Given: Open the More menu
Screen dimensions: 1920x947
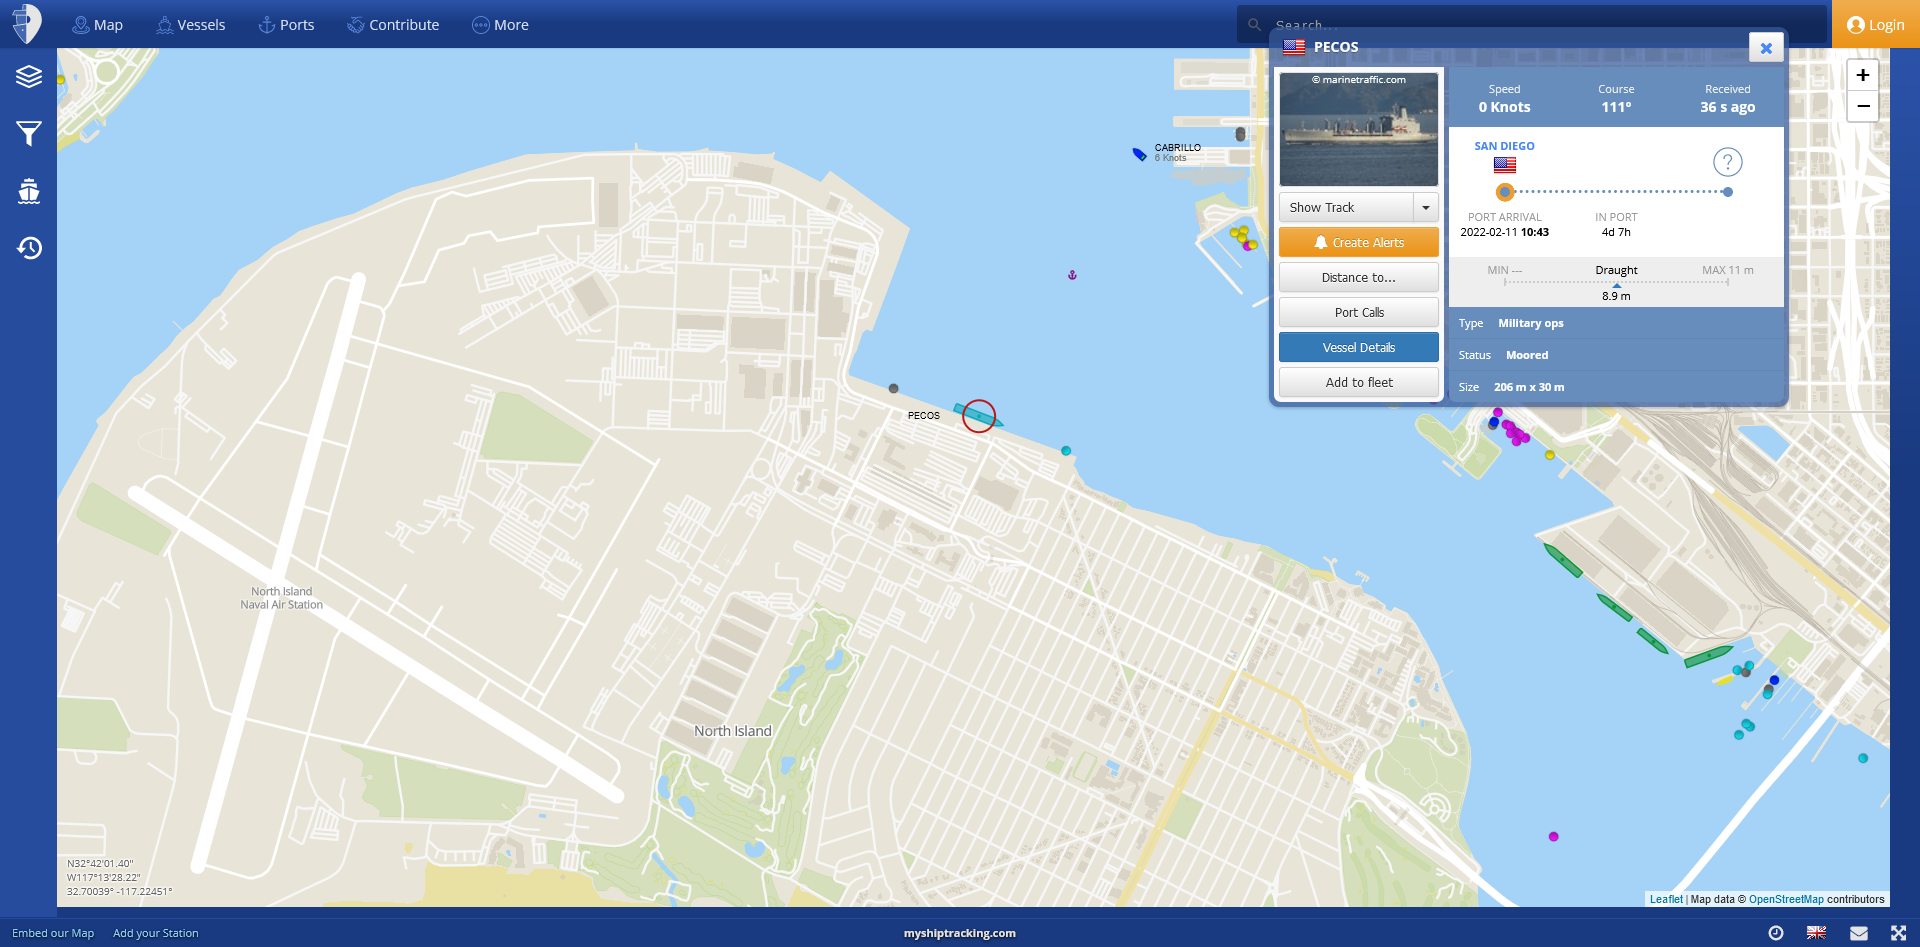Looking at the screenshot, I should pyautogui.click(x=500, y=25).
